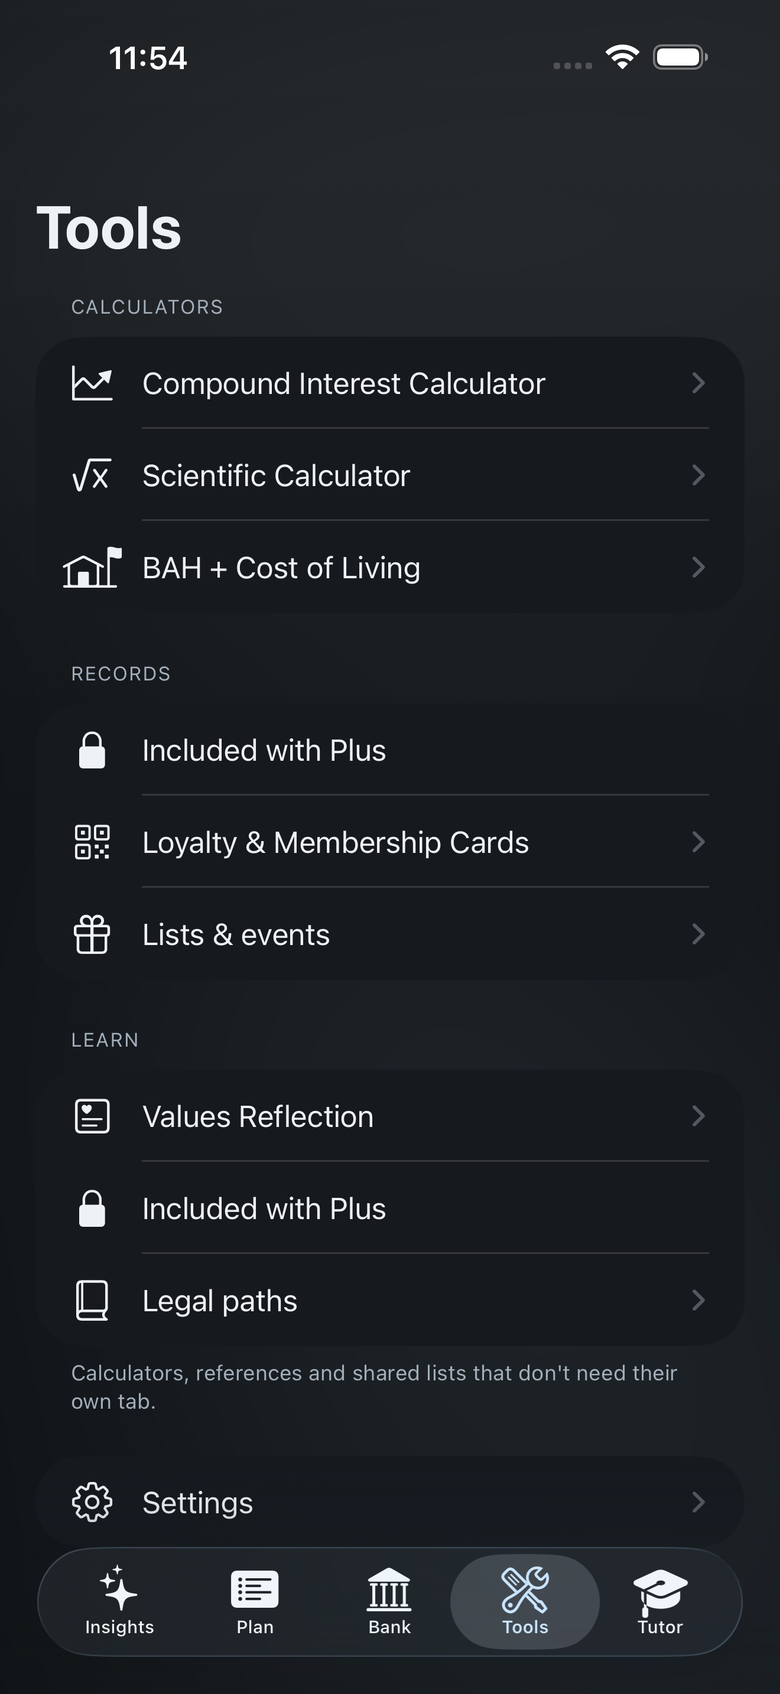The height and width of the screenshot is (1694, 780).
Task: Open Settings using the right chevron
Action: click(x=699, y=1502)
